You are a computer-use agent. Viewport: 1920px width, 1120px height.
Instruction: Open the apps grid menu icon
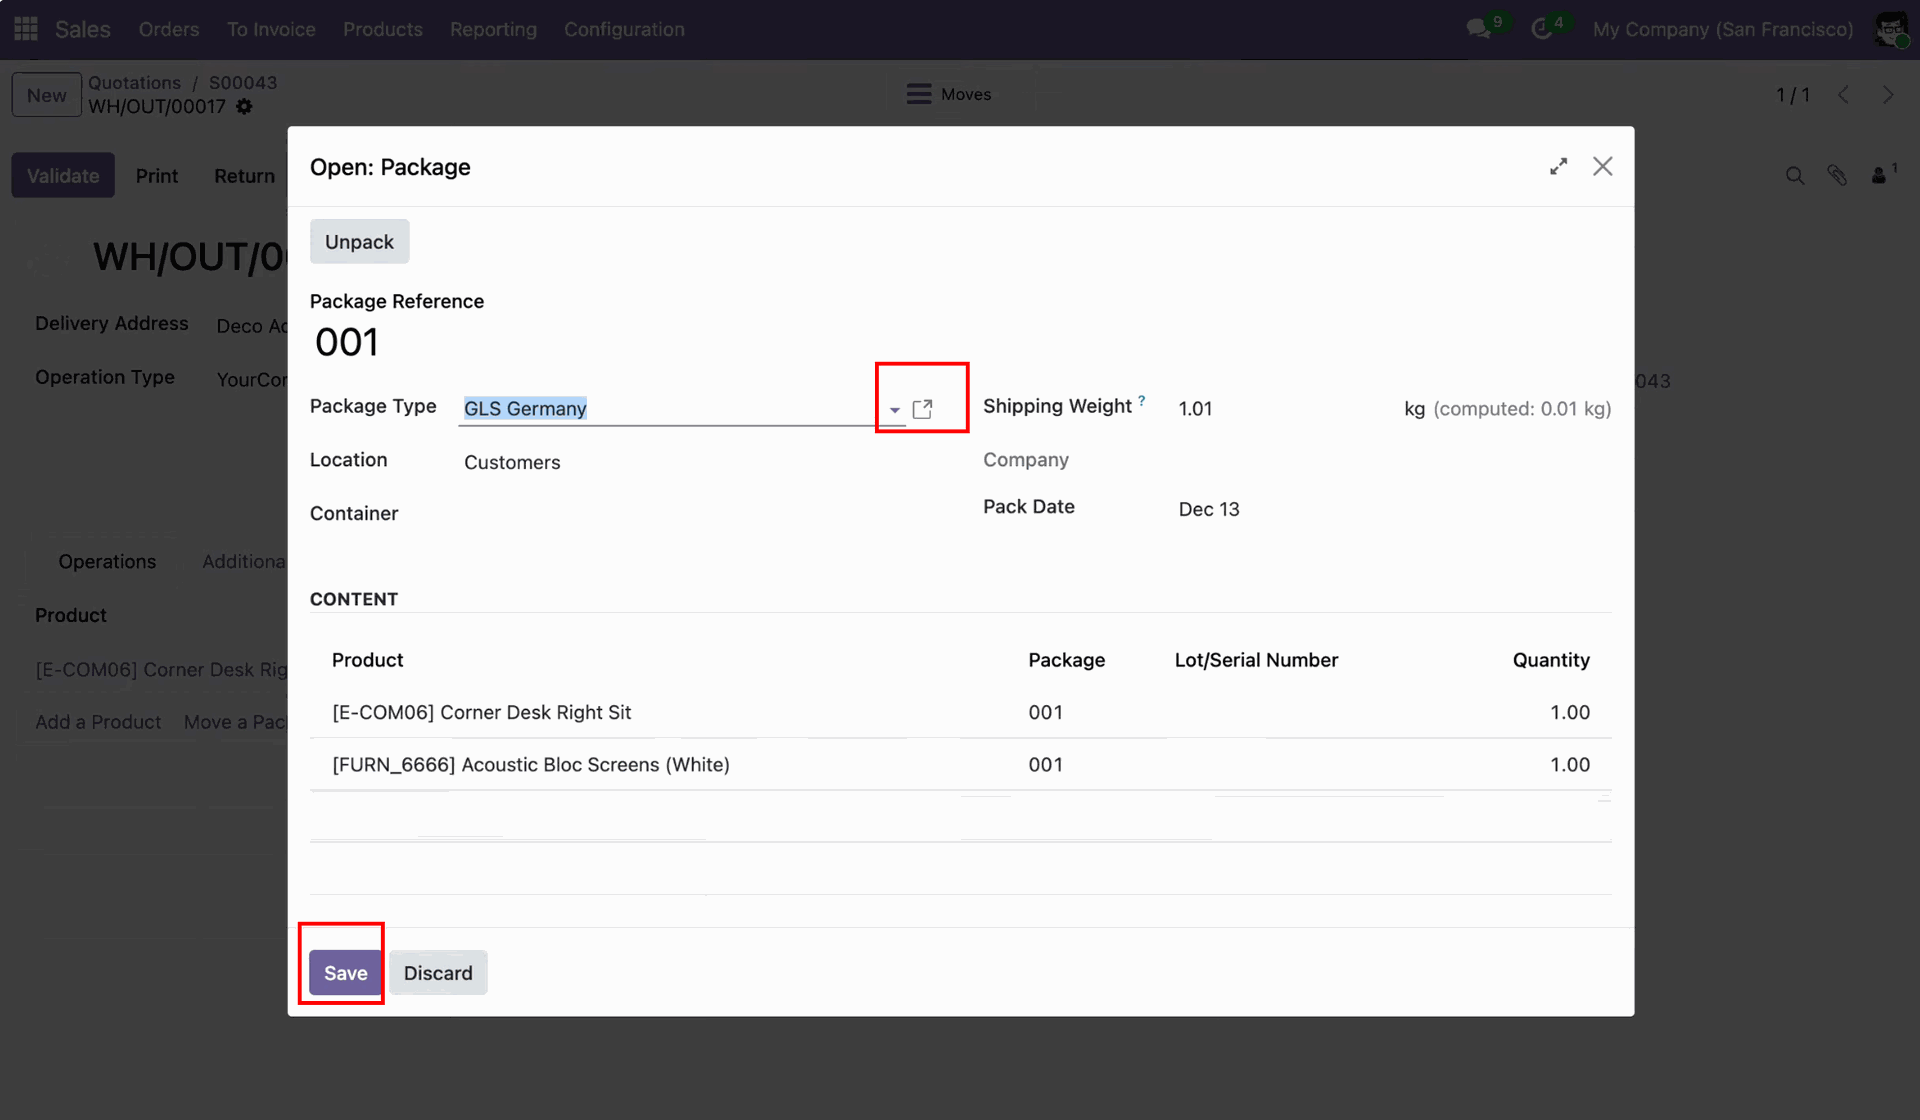[26, 29]
